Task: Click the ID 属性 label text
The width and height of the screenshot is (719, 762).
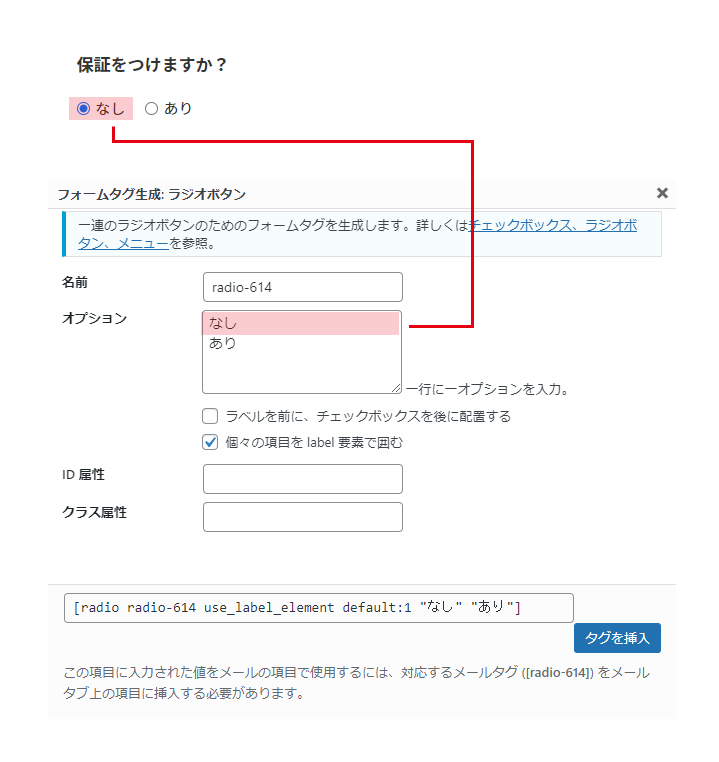Action: (x=85, y=475)
